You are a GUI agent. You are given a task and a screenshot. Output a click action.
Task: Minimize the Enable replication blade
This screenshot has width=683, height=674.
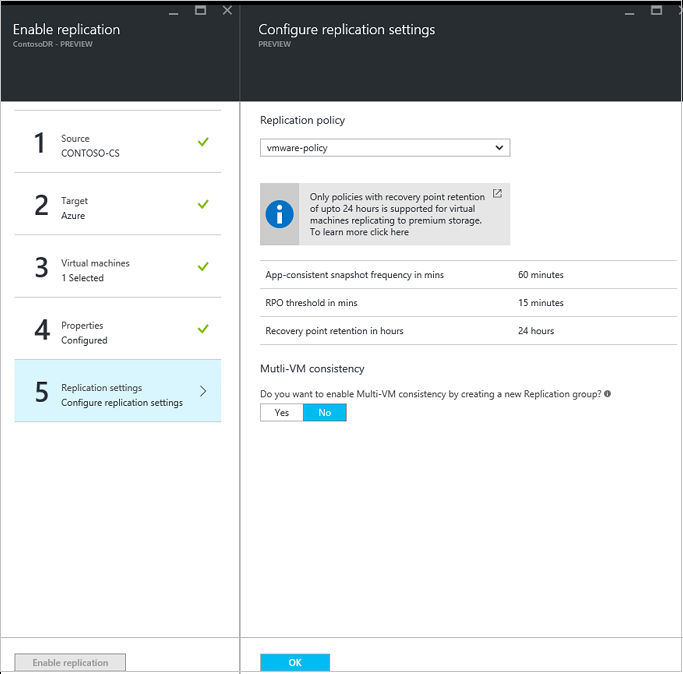click(176, 11)
